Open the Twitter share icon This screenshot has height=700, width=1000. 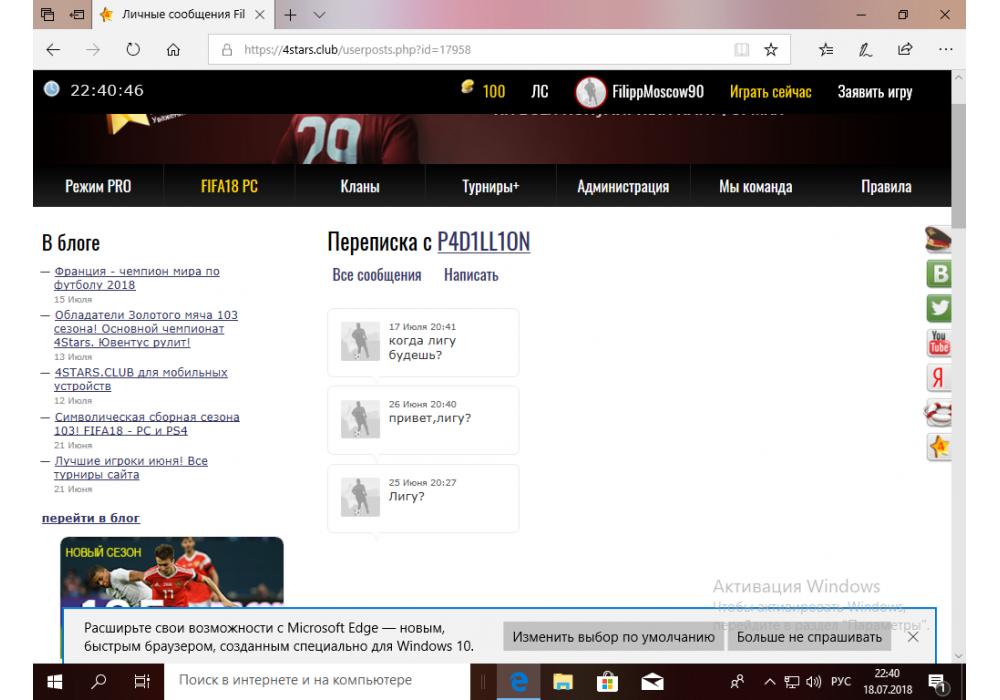click(x=939, y=308)
